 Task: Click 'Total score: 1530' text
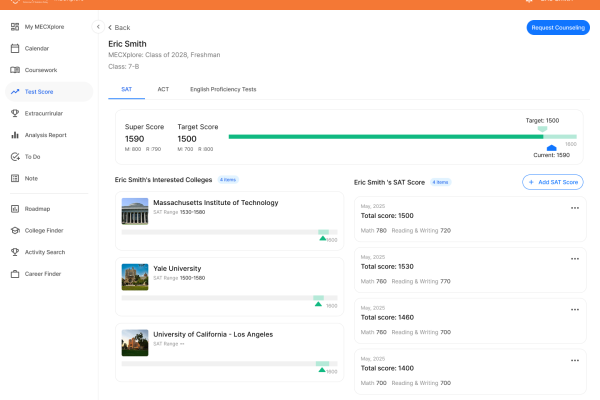pyautogui.click(x=387, y=267)
